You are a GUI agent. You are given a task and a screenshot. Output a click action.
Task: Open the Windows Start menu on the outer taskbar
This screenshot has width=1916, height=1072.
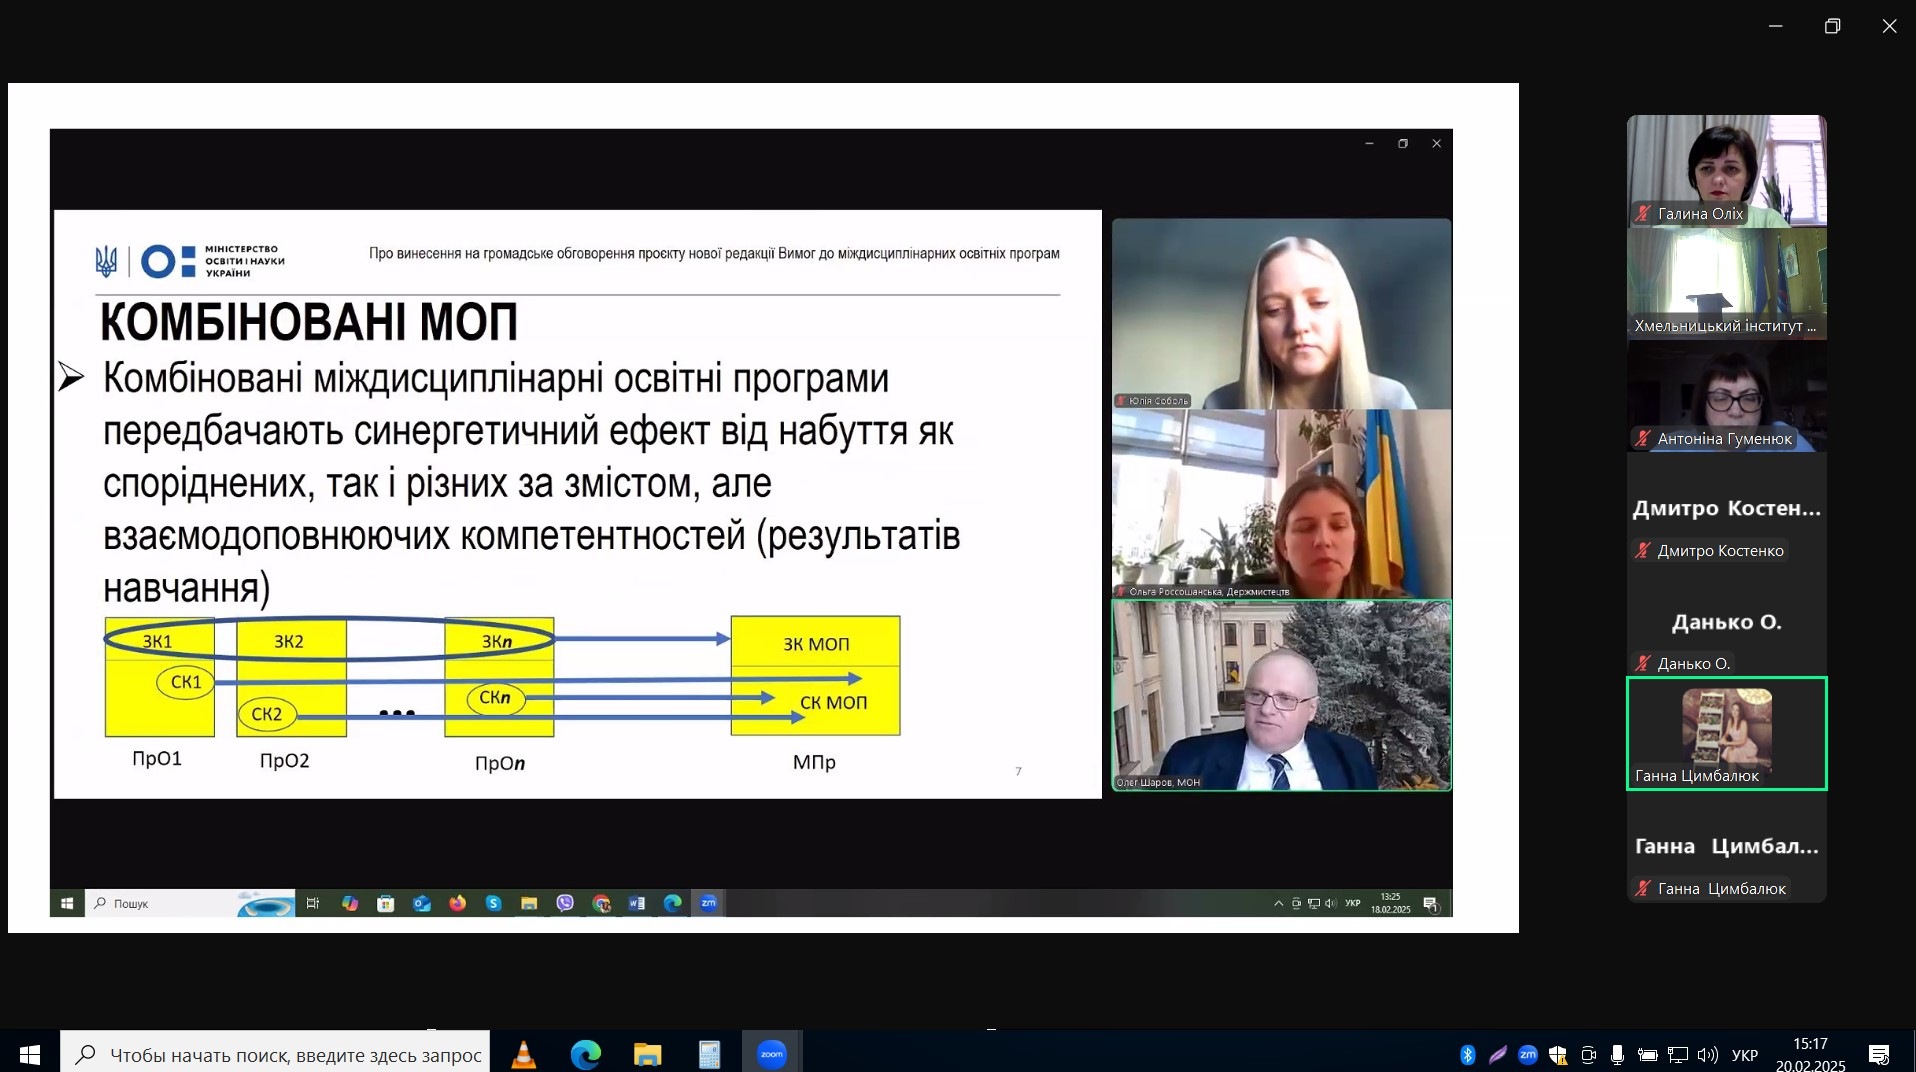point(30,1054)
